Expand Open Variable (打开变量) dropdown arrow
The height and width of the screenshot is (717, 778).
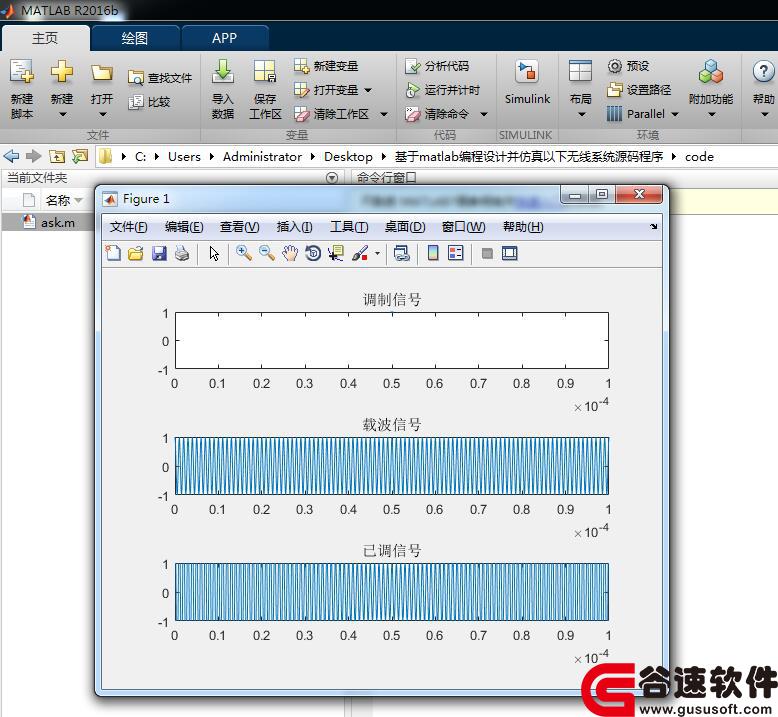[x=368, y=90]
